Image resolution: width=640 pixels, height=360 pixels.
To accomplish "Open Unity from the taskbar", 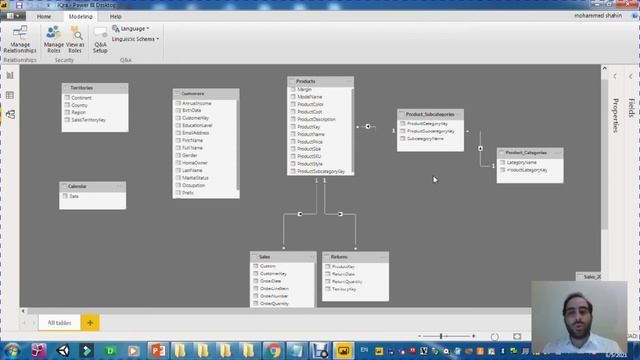I will 63,351.
